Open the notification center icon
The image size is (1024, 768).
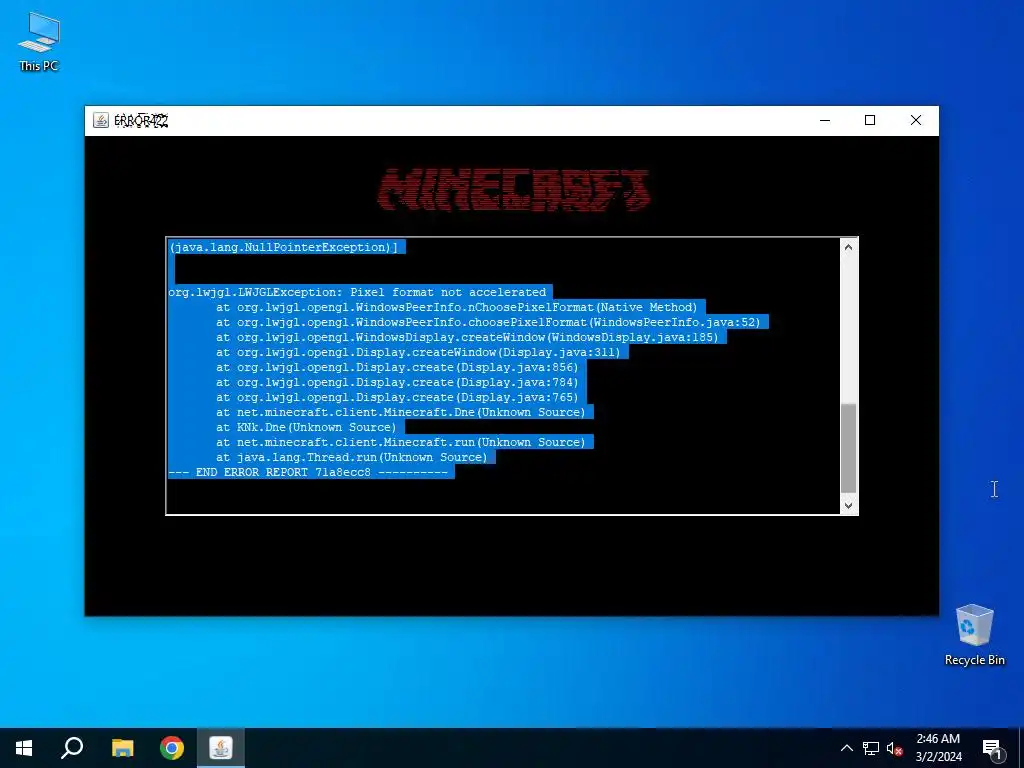(x=993, y=748)
